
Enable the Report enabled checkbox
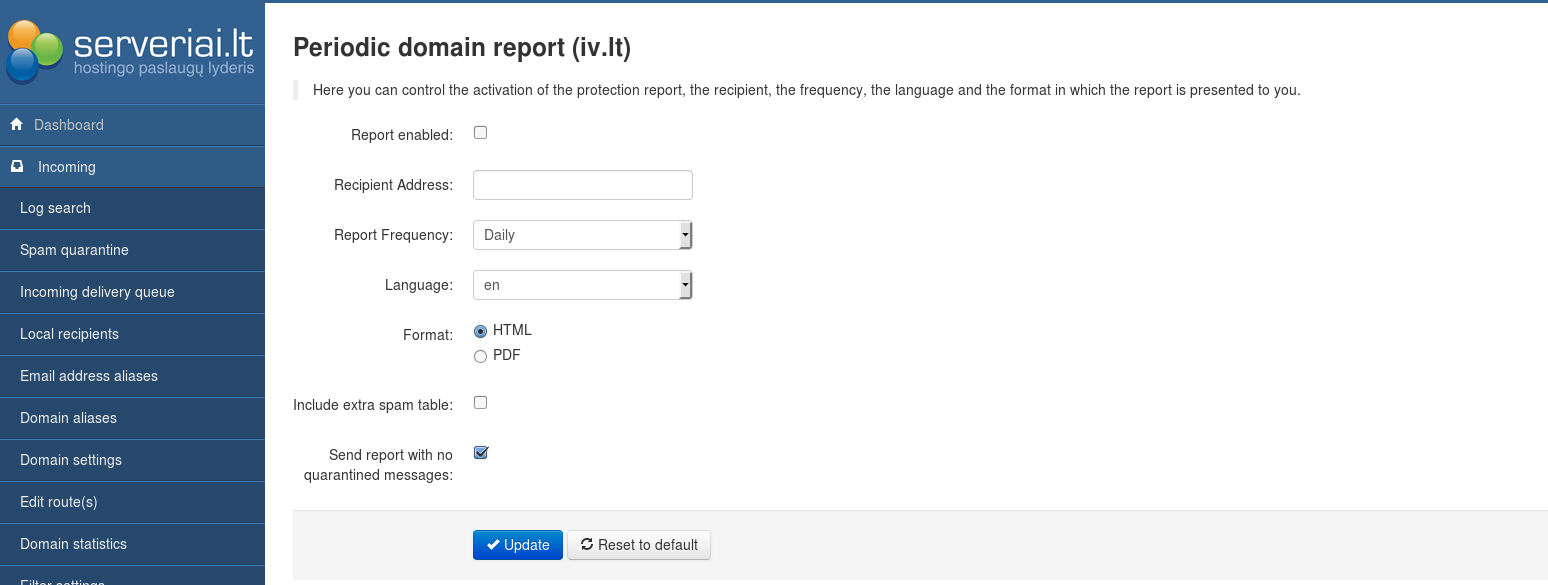pos(480,133)
